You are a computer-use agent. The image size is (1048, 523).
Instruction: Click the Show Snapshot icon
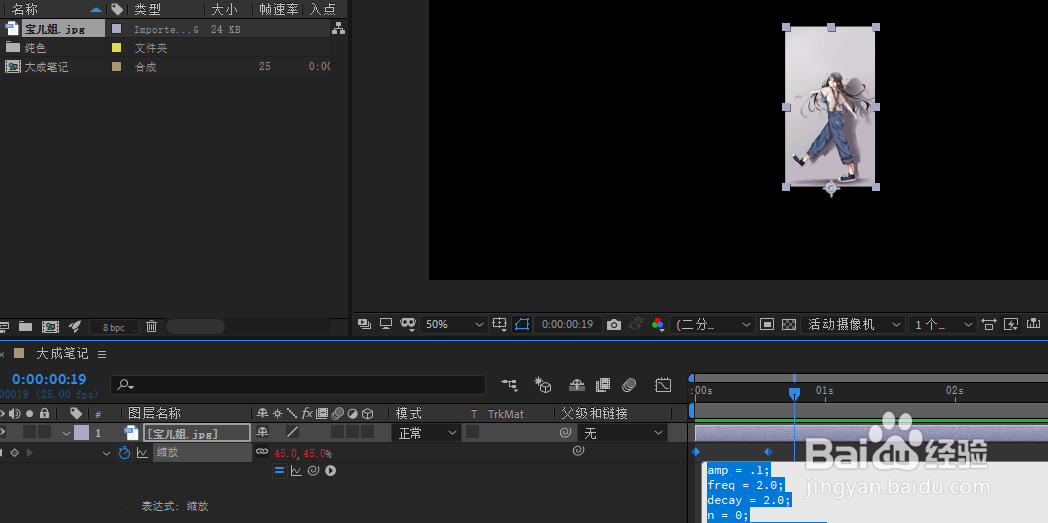(636, 324)
